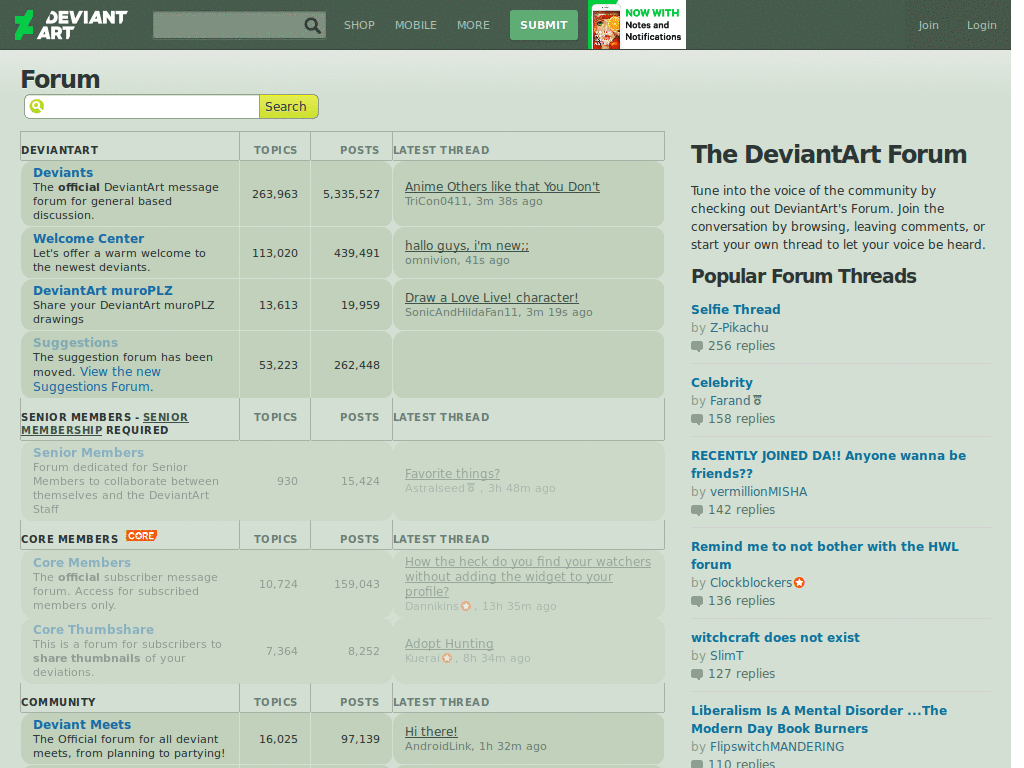The image size is (1024, 768).
Task: Click the reply bubble icon by 127 replies
Action: (x=697, y=674)
